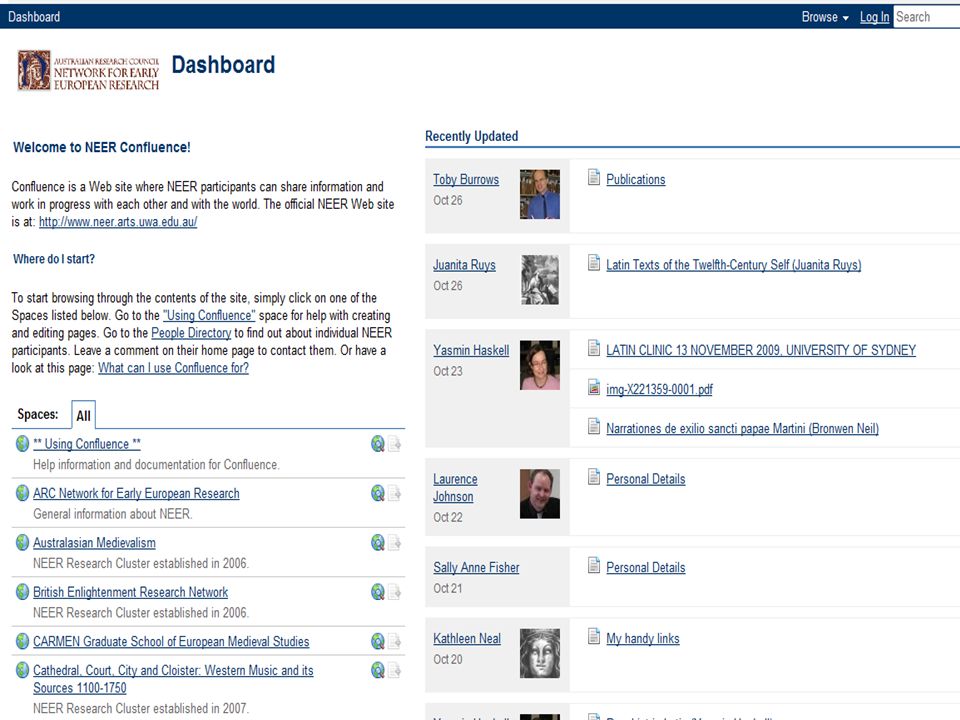Click Laurence Johnson profile photo
This screenshot has height=720, width=960.
(x=539, y=494)
